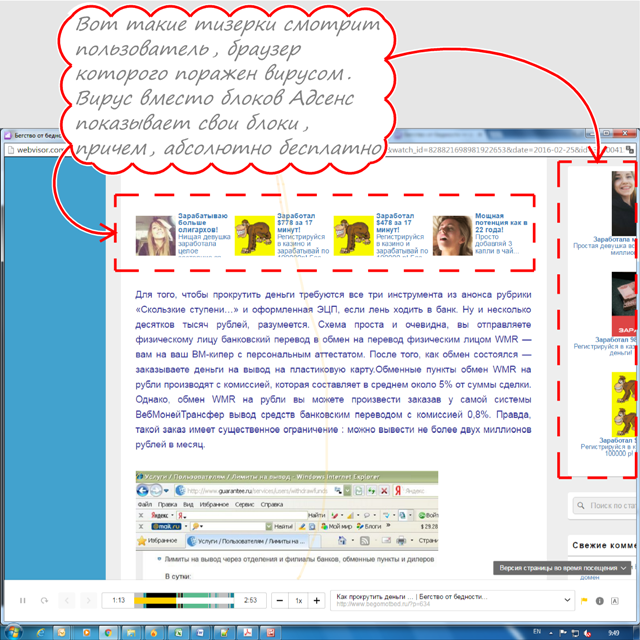This screenshot has width=640, height=640.
Task: Click the replay session icon
Action: (44, 600)
